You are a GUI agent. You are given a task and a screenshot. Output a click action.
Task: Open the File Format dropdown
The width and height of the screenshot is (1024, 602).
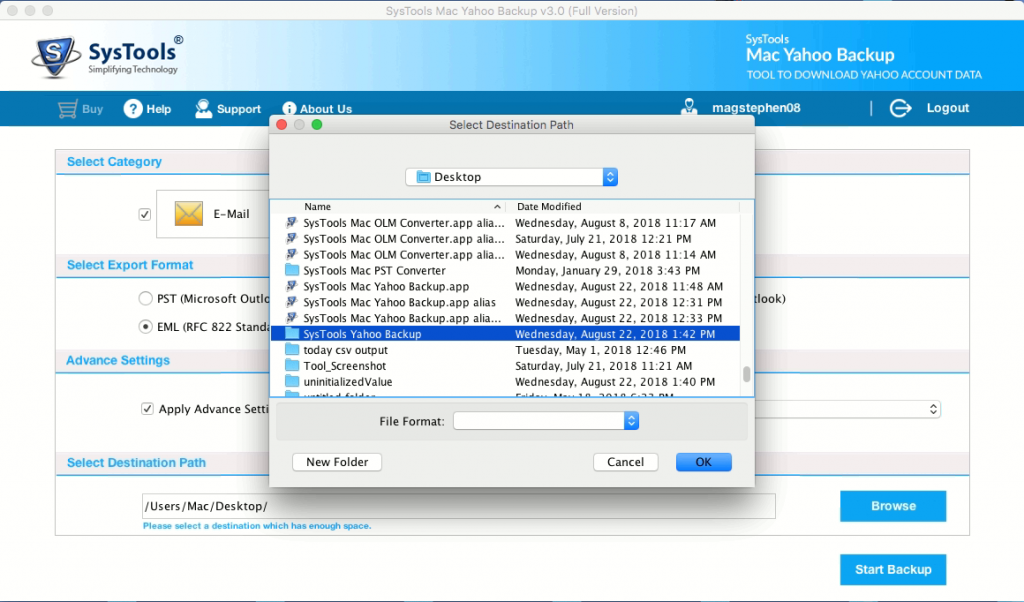546,421
